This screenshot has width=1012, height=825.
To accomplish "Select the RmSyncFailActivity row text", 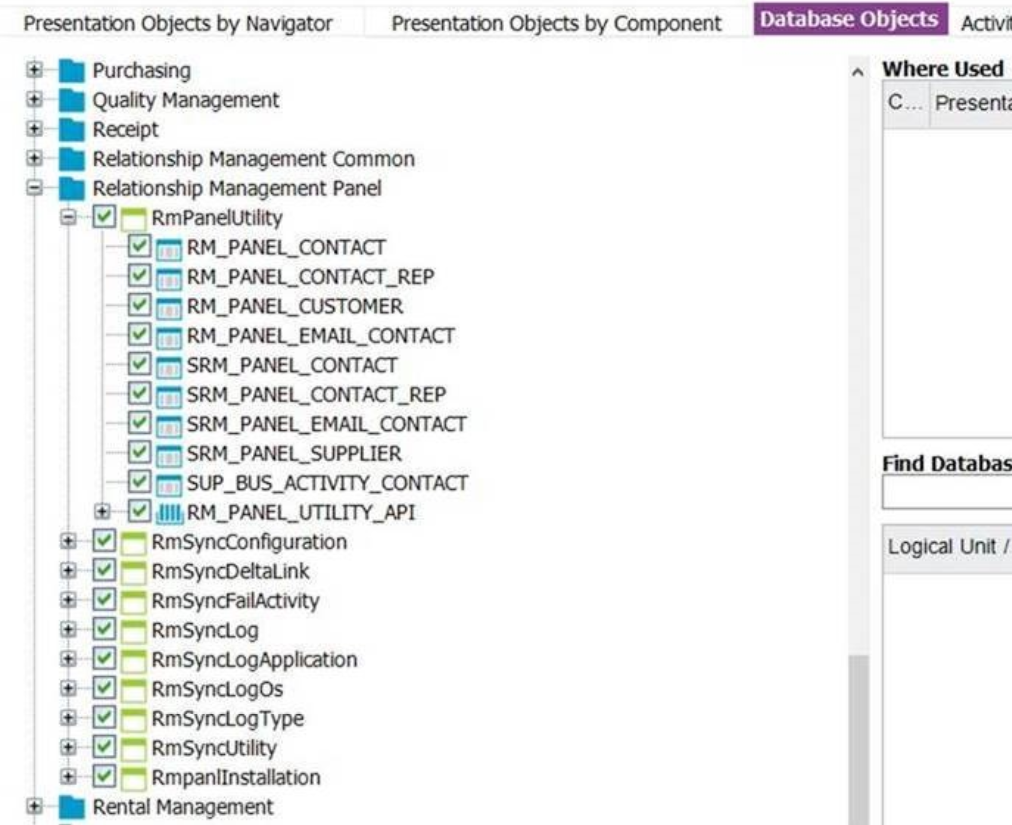I will coord(236,601).
